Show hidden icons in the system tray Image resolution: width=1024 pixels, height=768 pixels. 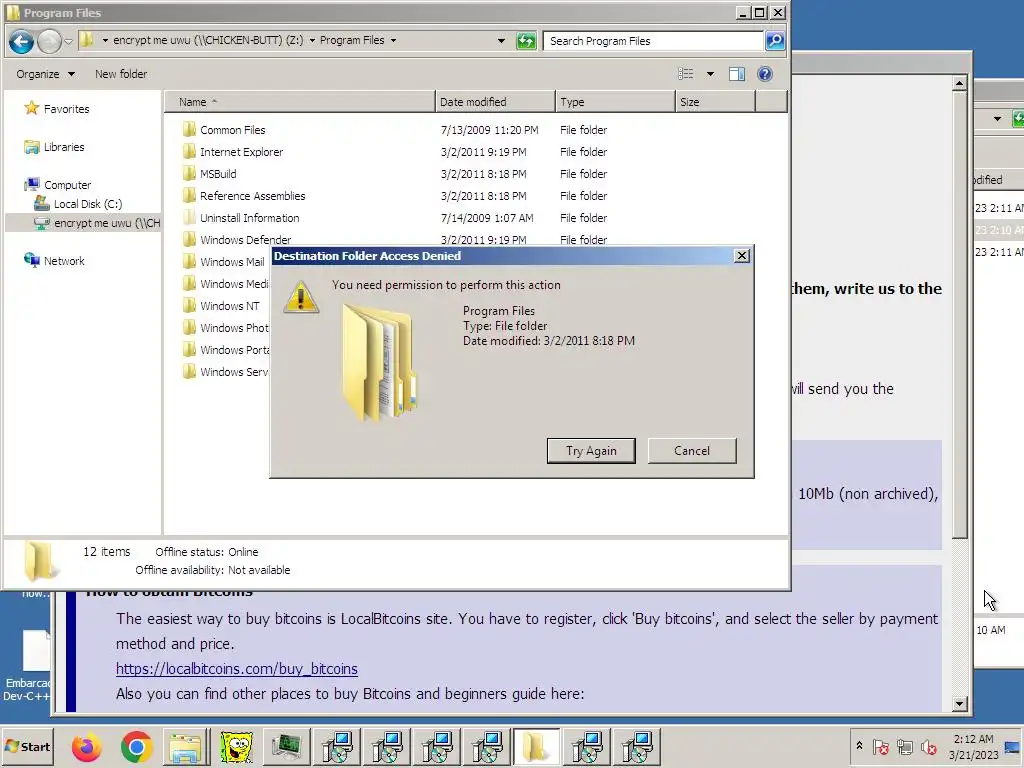point(859,746)
